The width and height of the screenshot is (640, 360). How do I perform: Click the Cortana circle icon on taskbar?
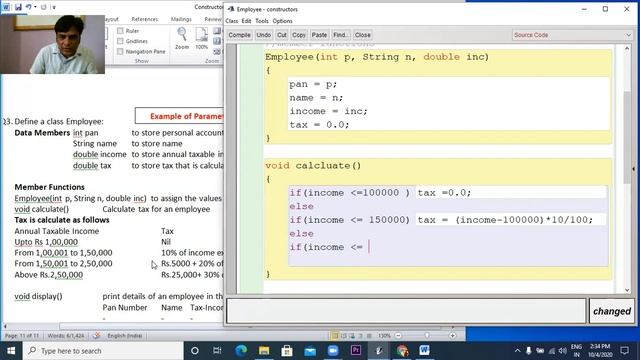pos(195,351)
